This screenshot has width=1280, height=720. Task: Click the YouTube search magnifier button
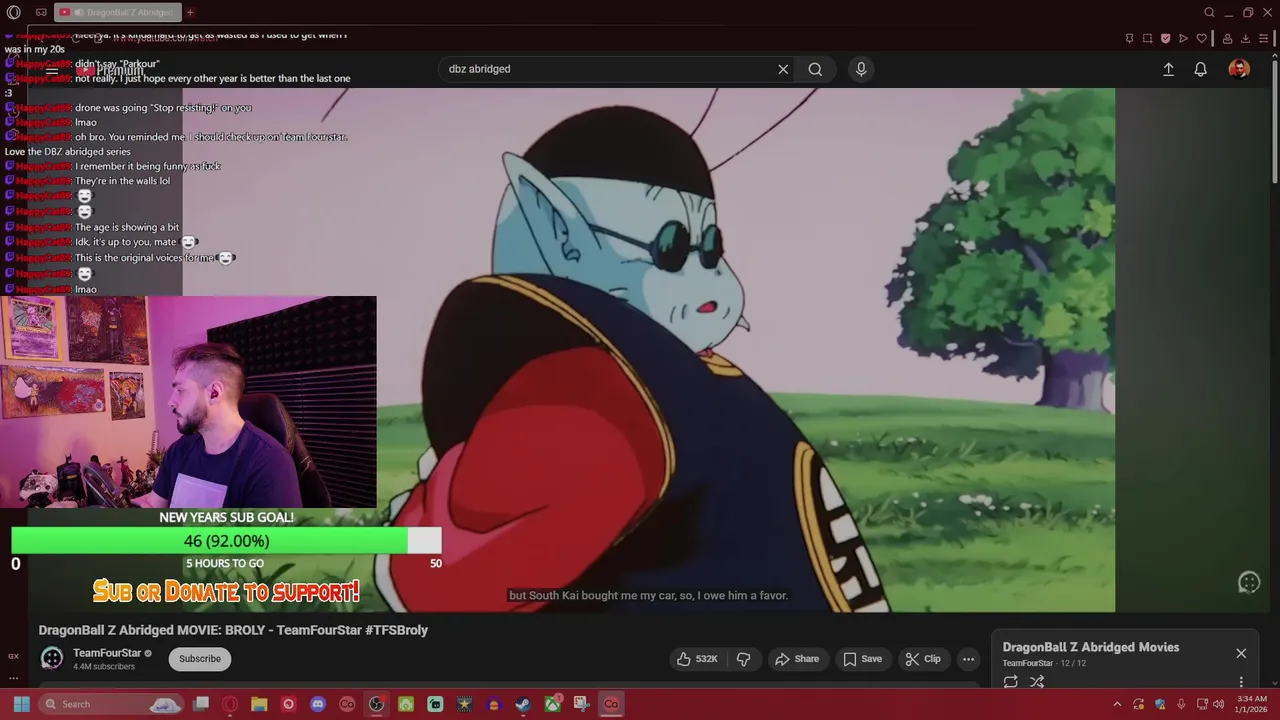815,69
